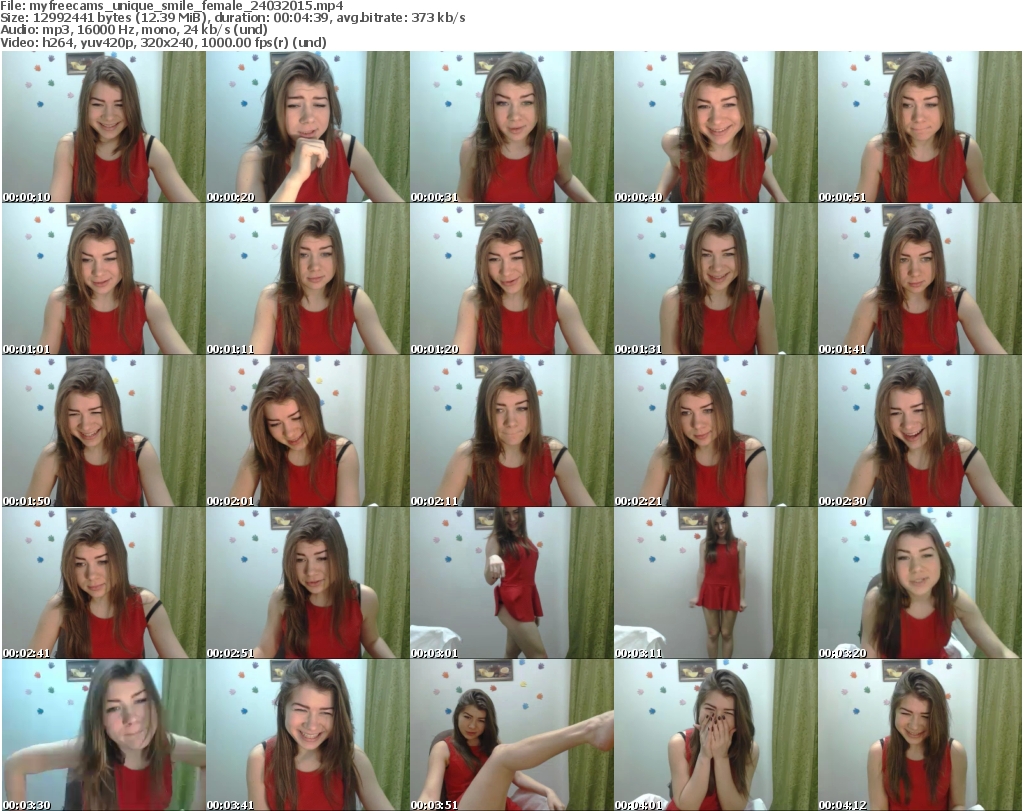The image size is (1024, 811).
Task: Click the Size and duration info line
Action: [x=232, y=18]
